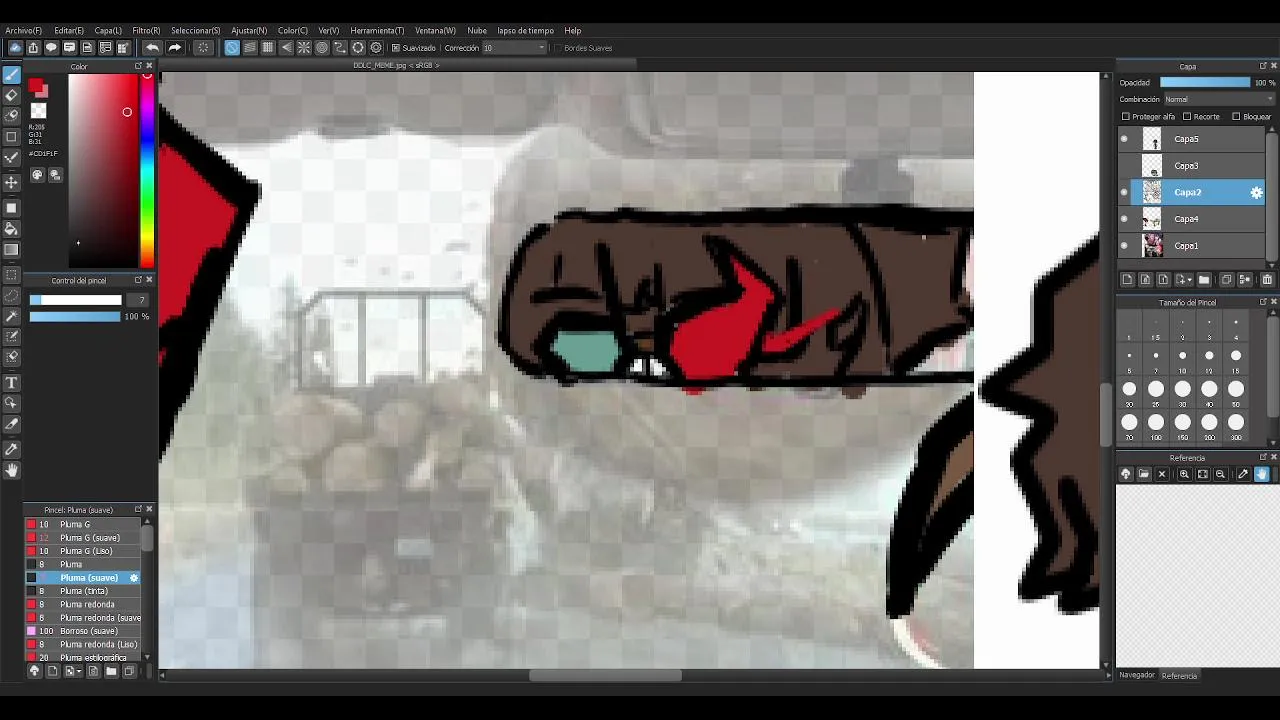
Task: Undock the Referencia panel
Action: click(x=1262, y=457)
